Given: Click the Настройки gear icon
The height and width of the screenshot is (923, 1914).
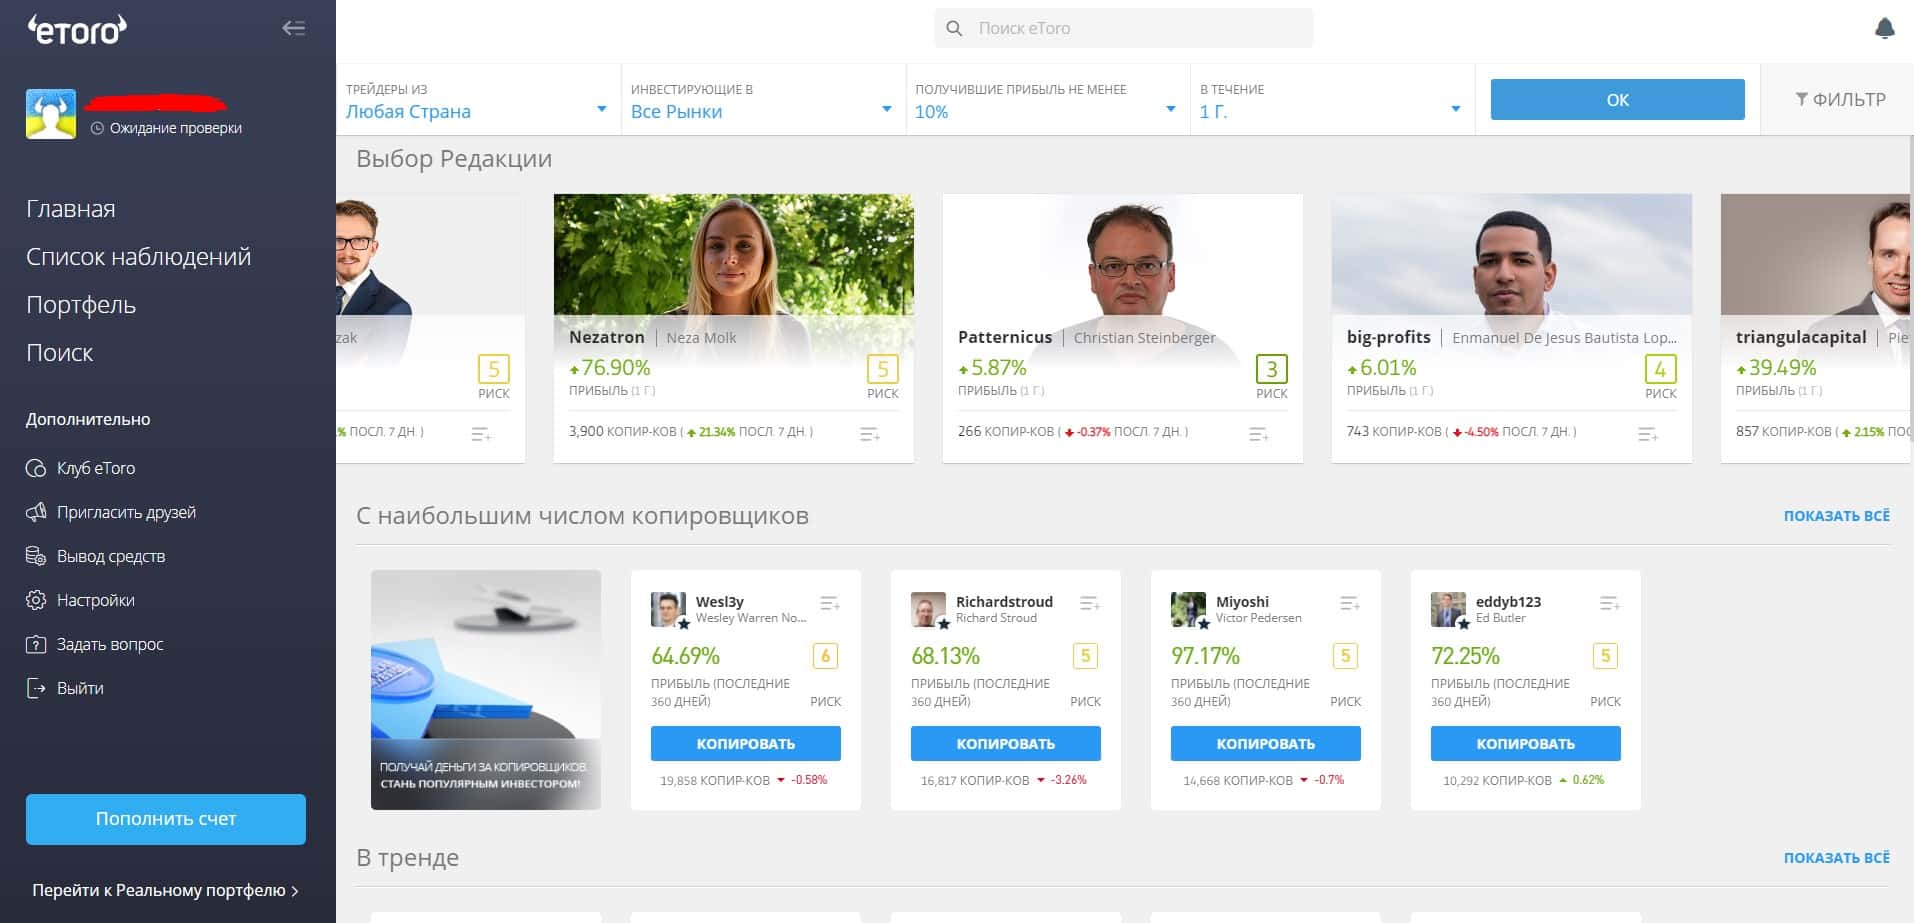Looking at the screenshot, I should [36, 600].
